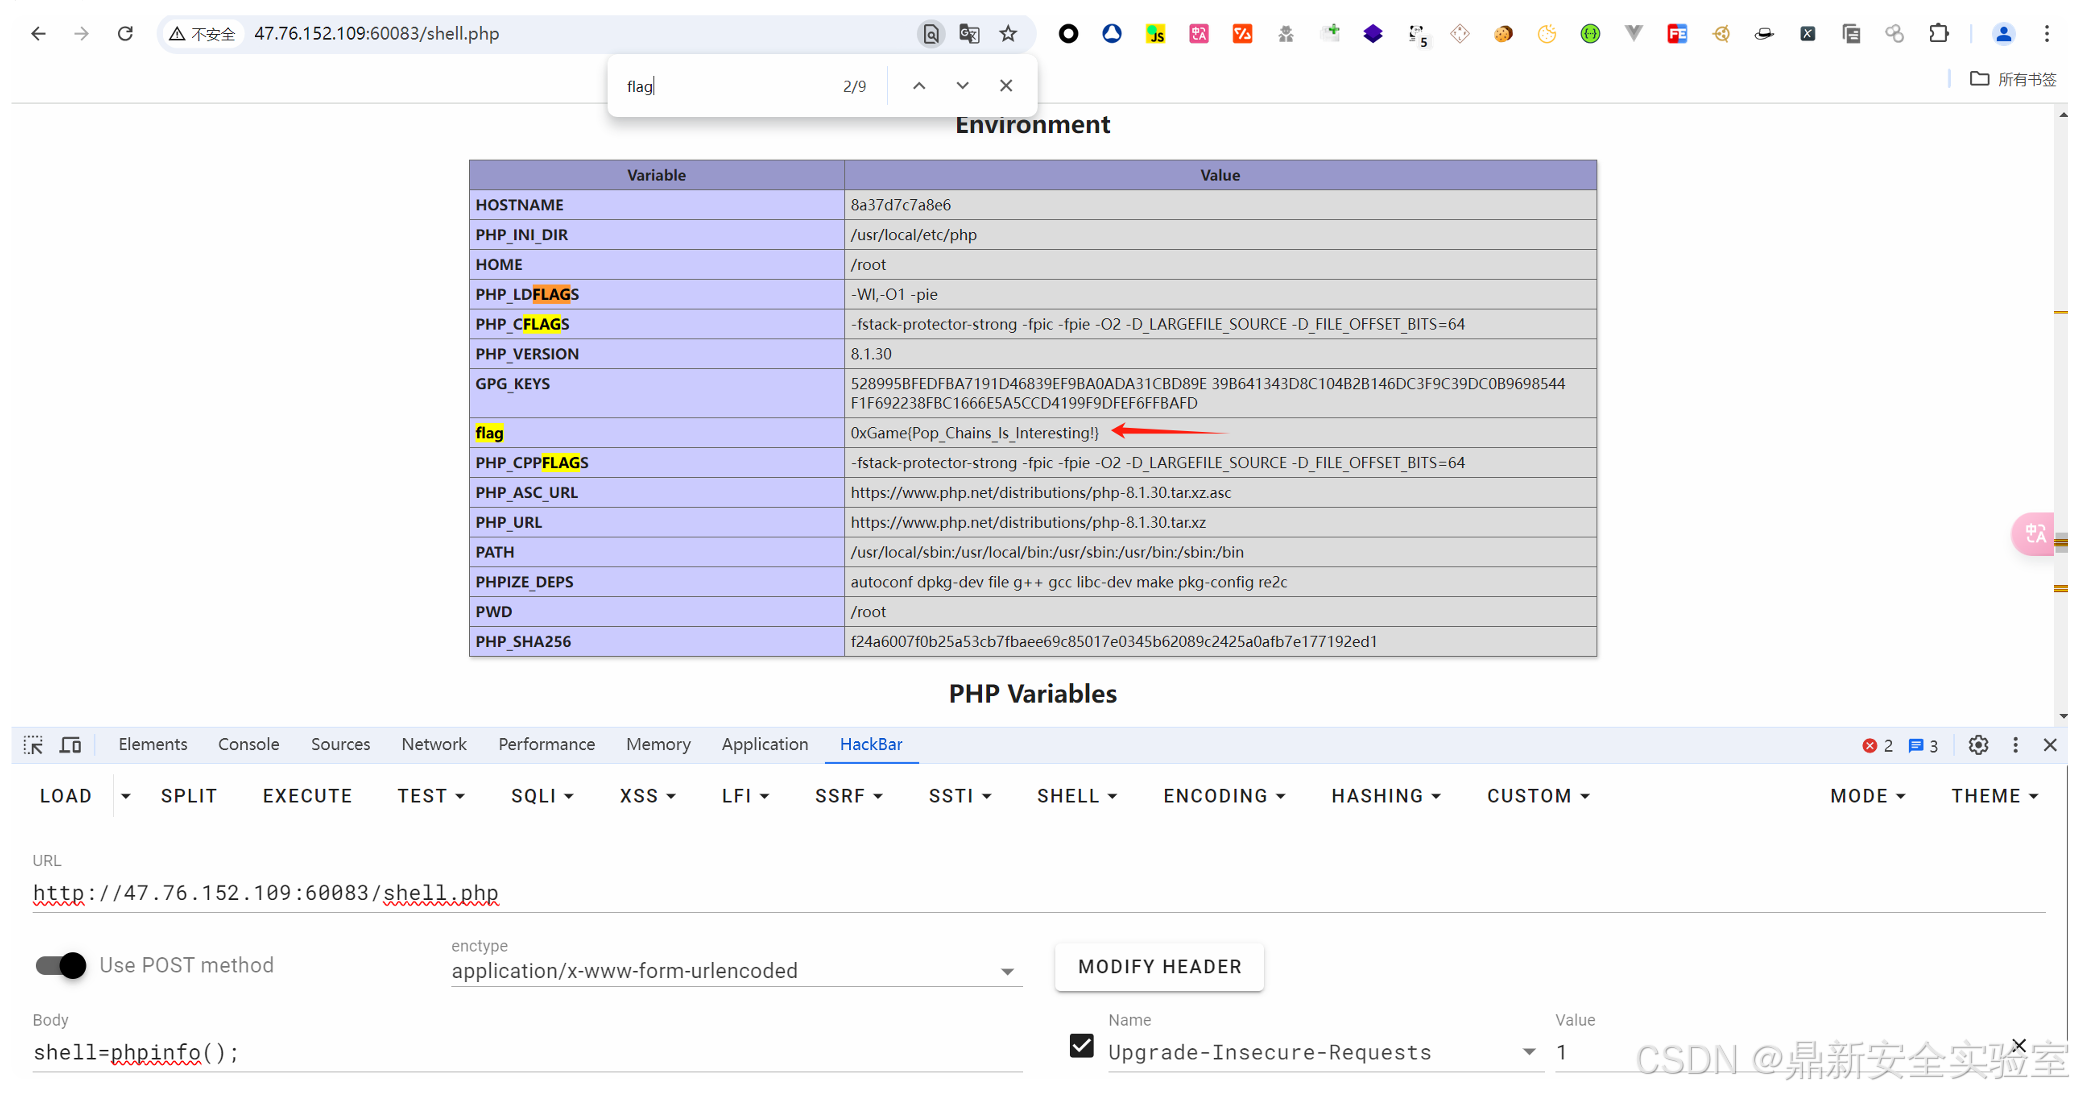Image resolution: width=2074 pixels, height=1094 pixels.
Task: Open the ENCODING dropdown menu
Action: (x=1224, y=796)
